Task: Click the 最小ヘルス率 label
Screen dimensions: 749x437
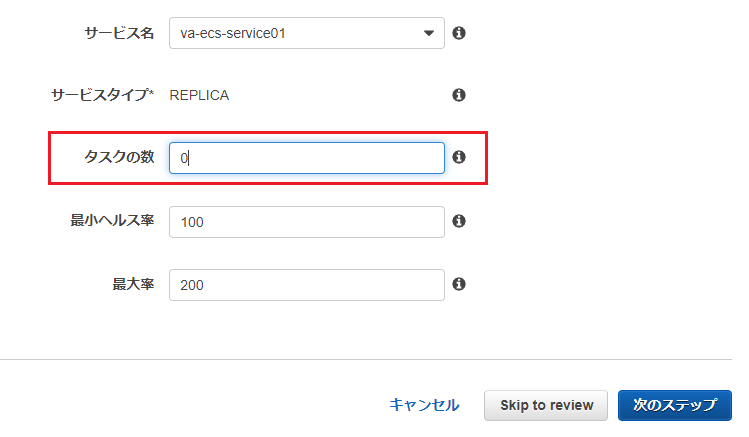Action: pyautogui.click(x=112, y=221)
